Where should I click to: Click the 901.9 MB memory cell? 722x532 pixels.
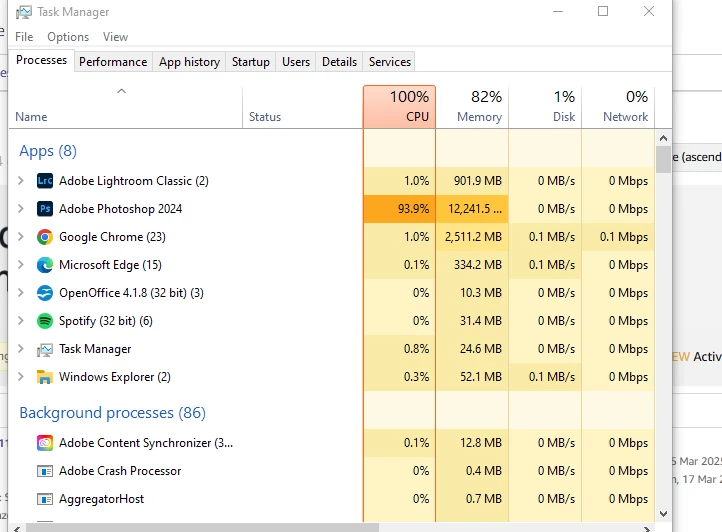pos(472,181)
